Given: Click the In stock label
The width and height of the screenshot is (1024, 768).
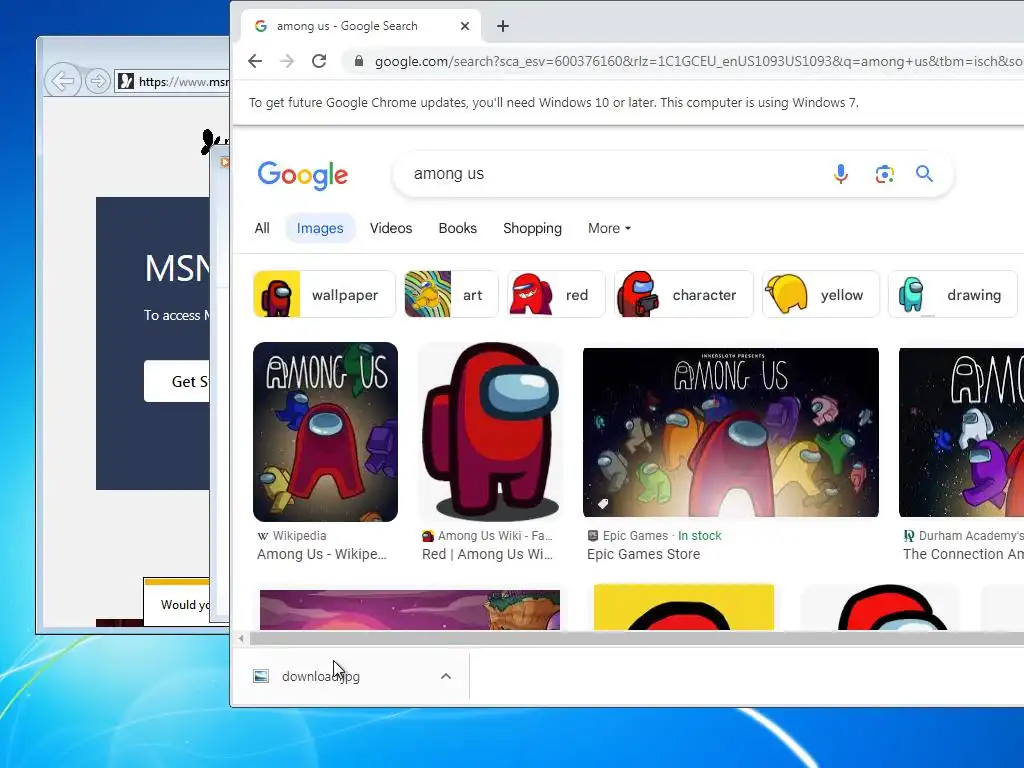Looking at the screenshot, I should [699, 536].
